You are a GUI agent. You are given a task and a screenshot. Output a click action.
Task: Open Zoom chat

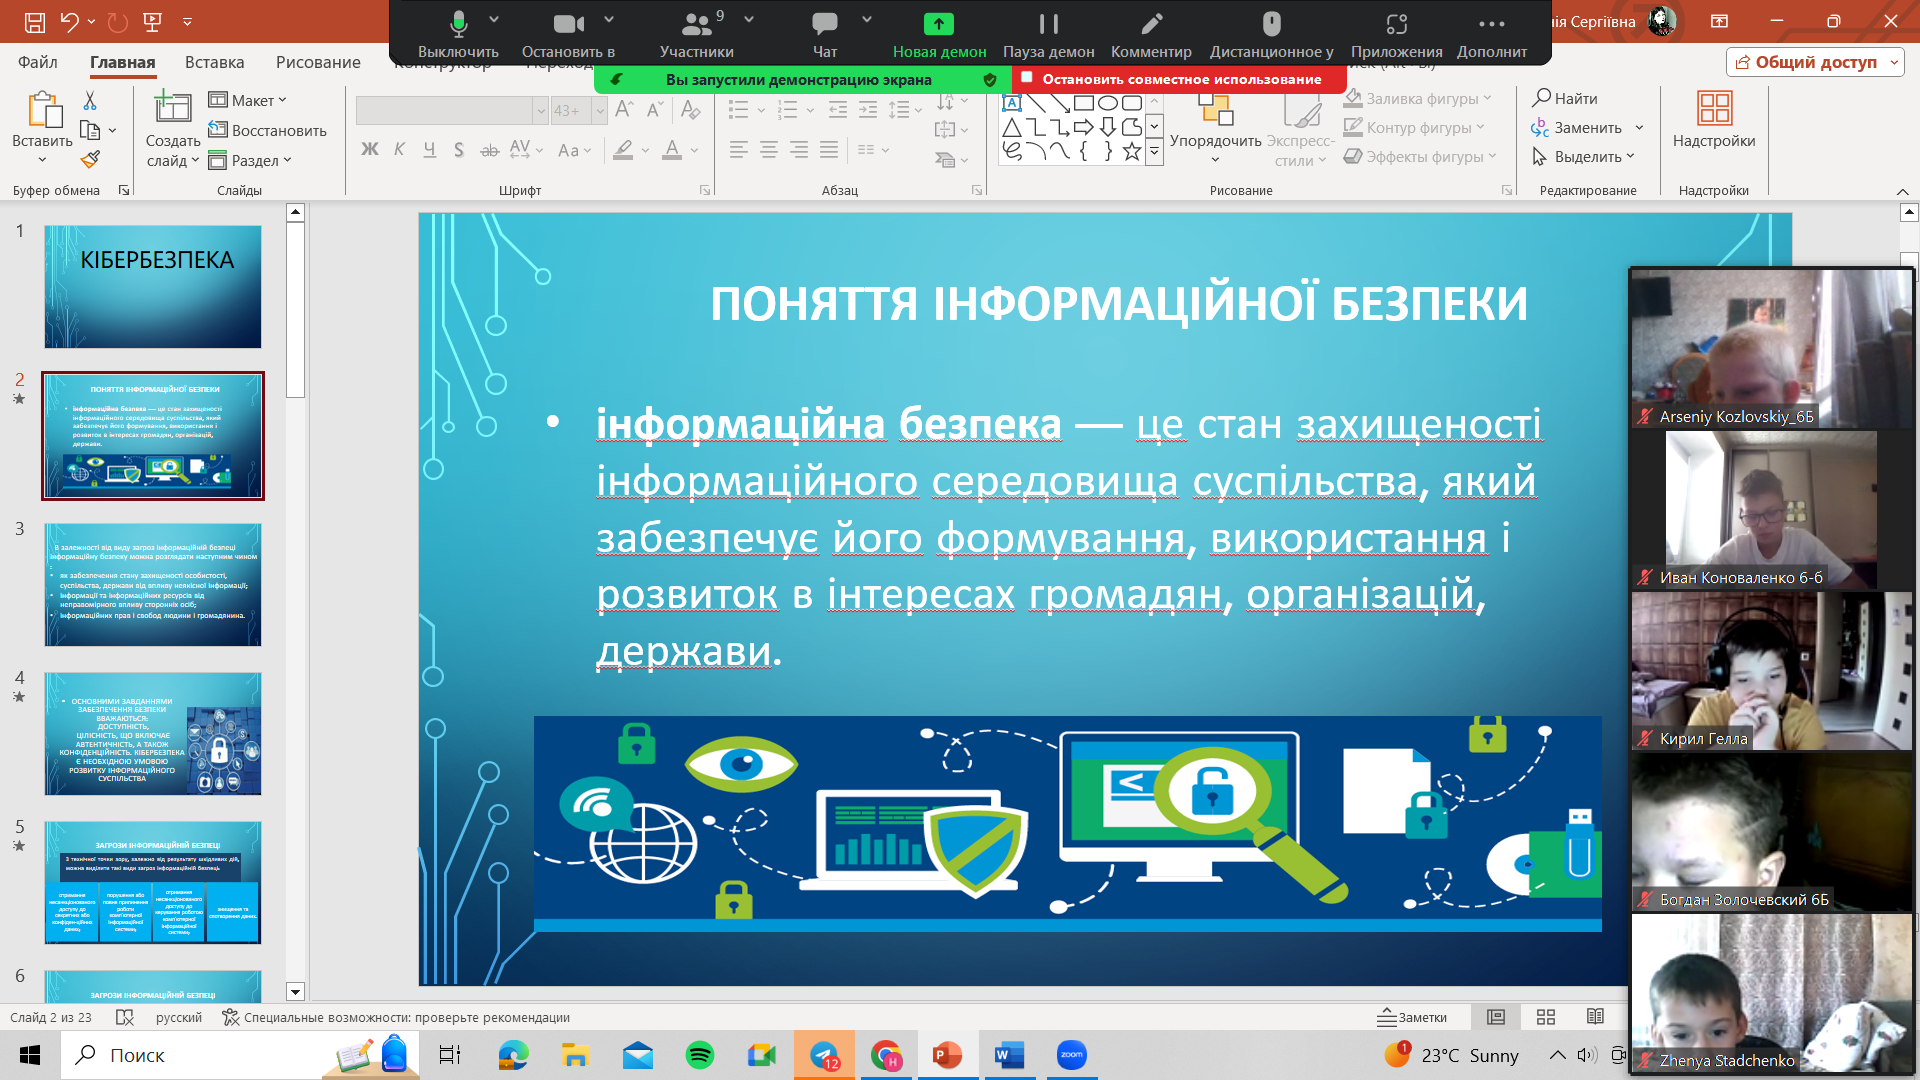[x=825, y=33]
